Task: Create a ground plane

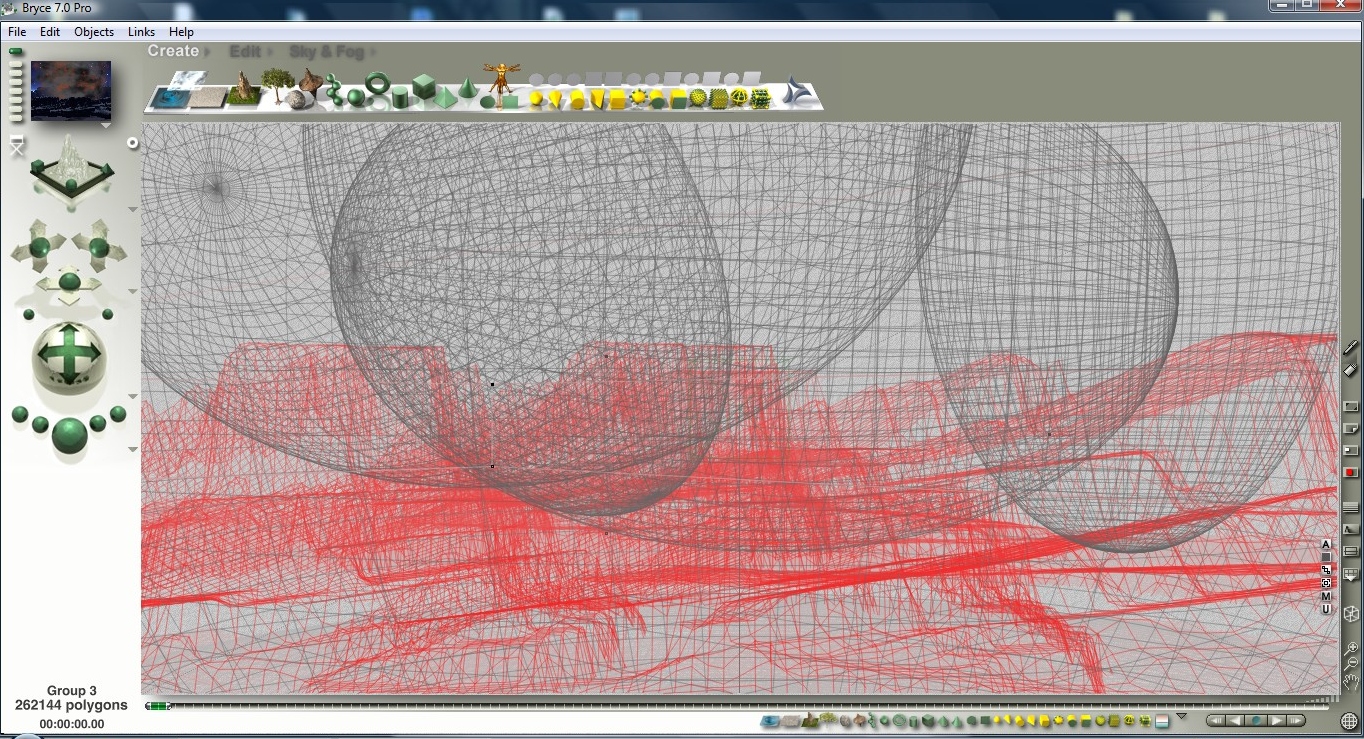Action: click(x=207, y=97)
